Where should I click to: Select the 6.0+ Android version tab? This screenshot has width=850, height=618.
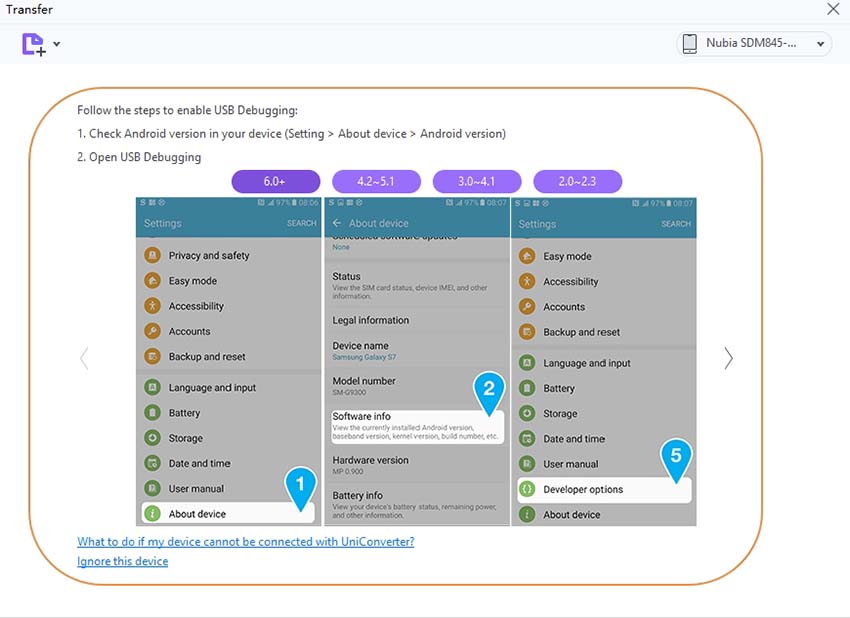(x=275, y=182)
